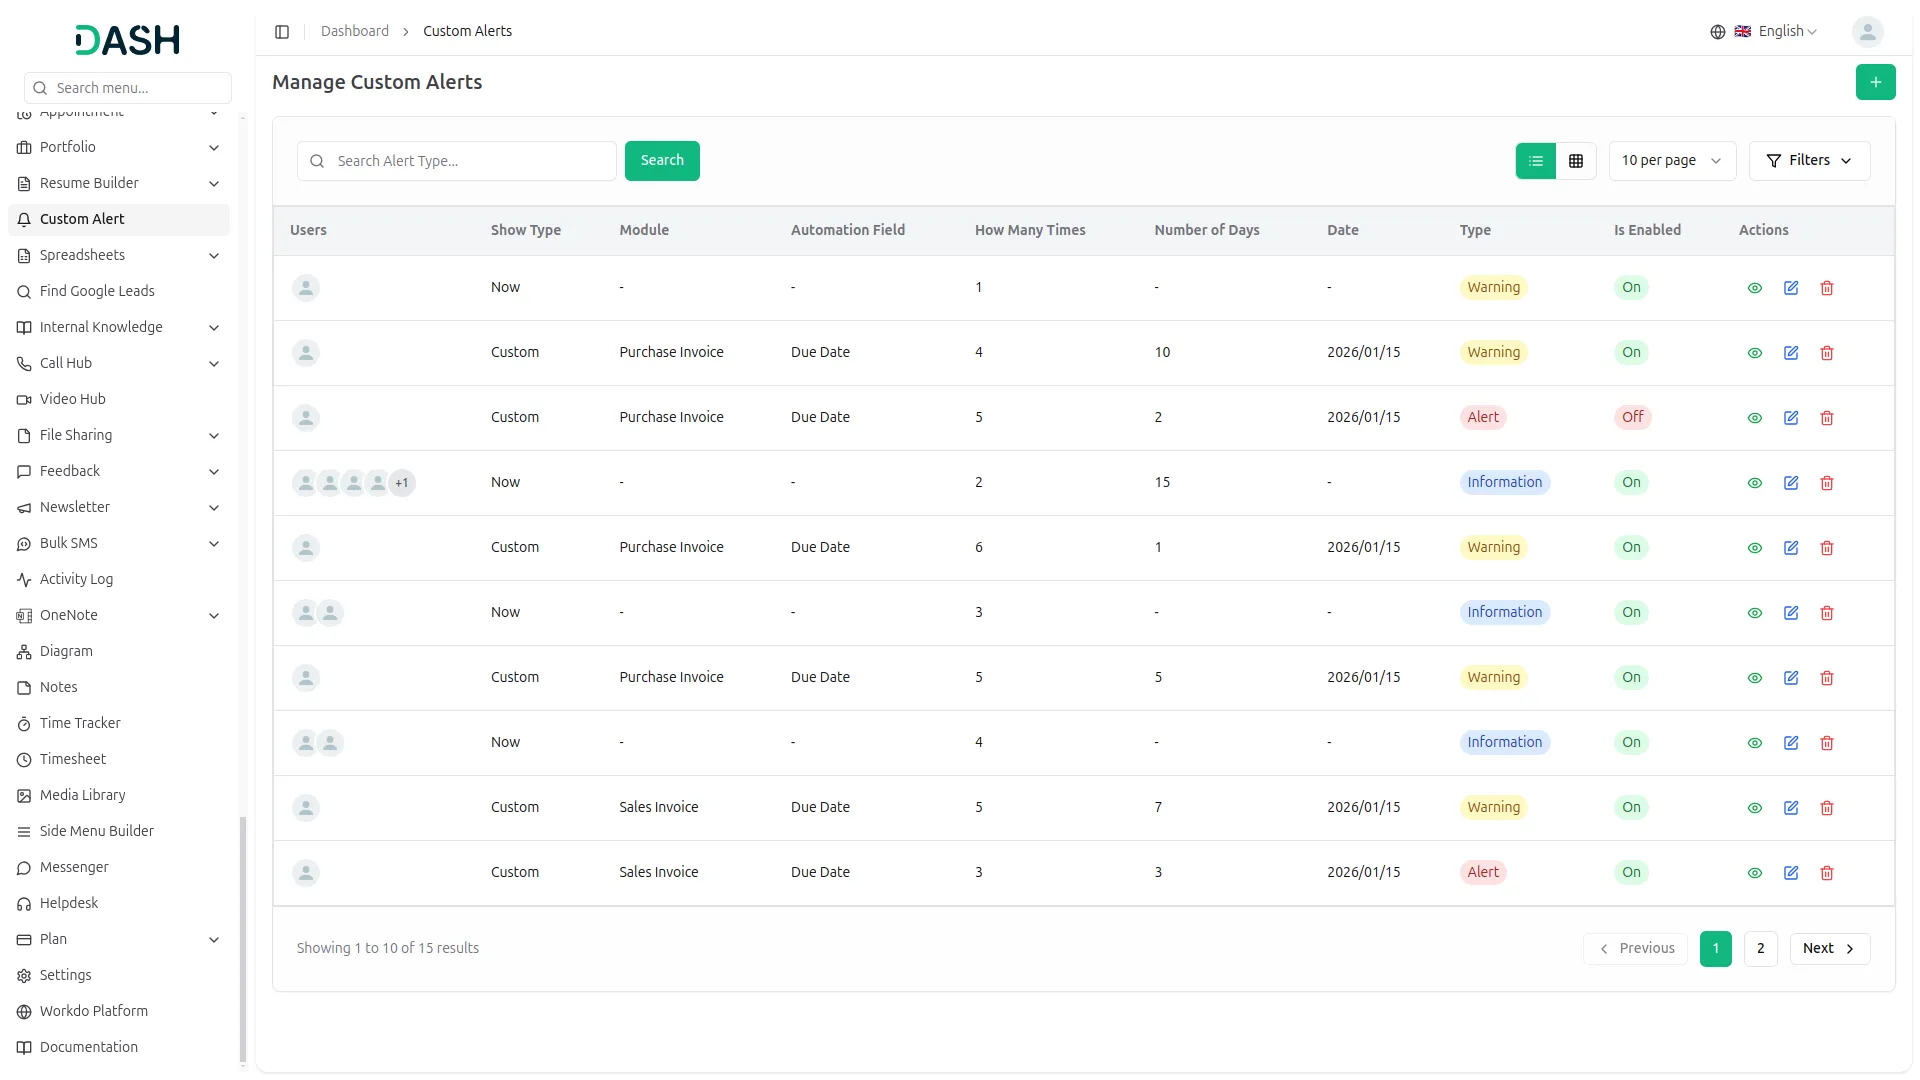Click the green plus add alert button
The height and width of the screenshot is (1080, 1920).
(1875, 82)
